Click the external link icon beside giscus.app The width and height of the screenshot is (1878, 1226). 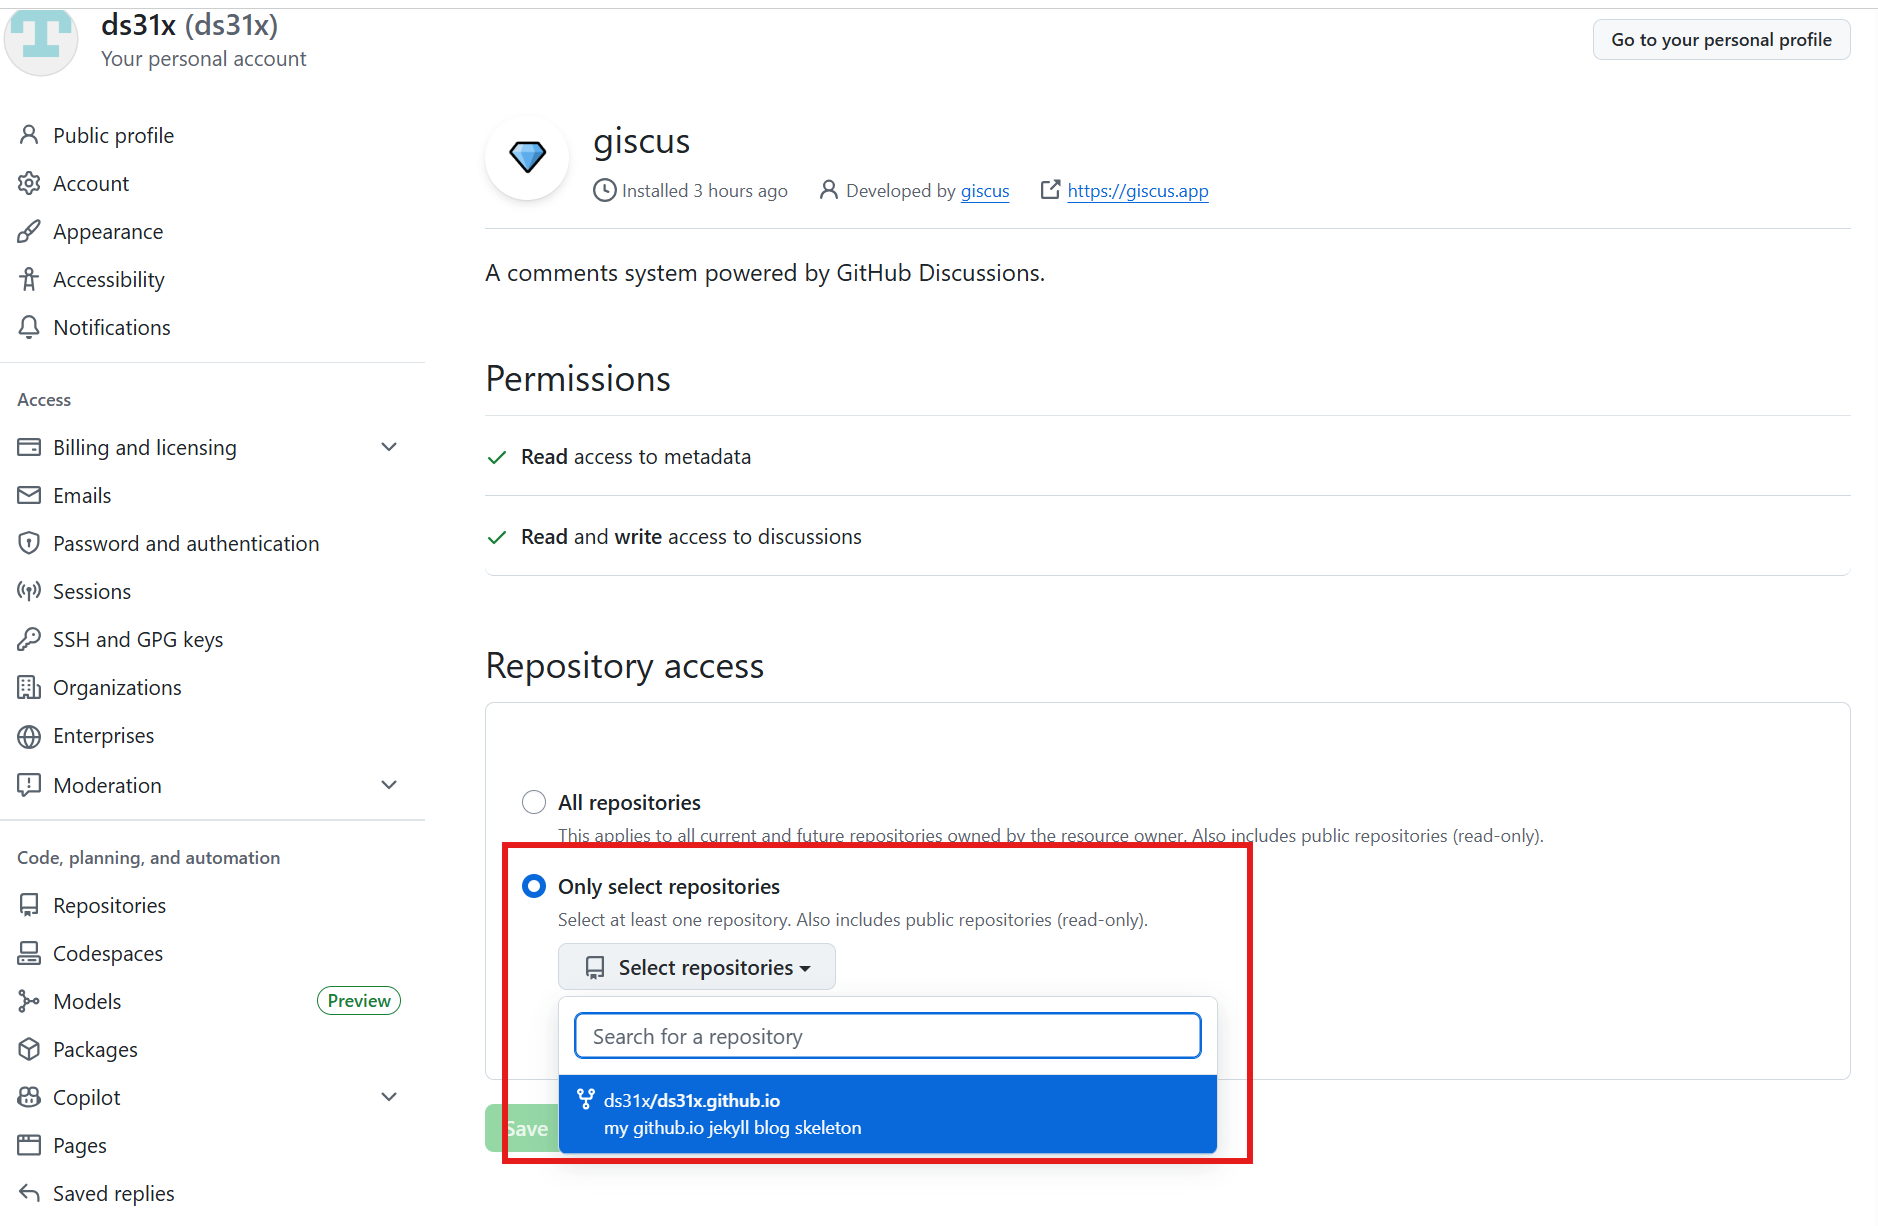point(1050,189)
